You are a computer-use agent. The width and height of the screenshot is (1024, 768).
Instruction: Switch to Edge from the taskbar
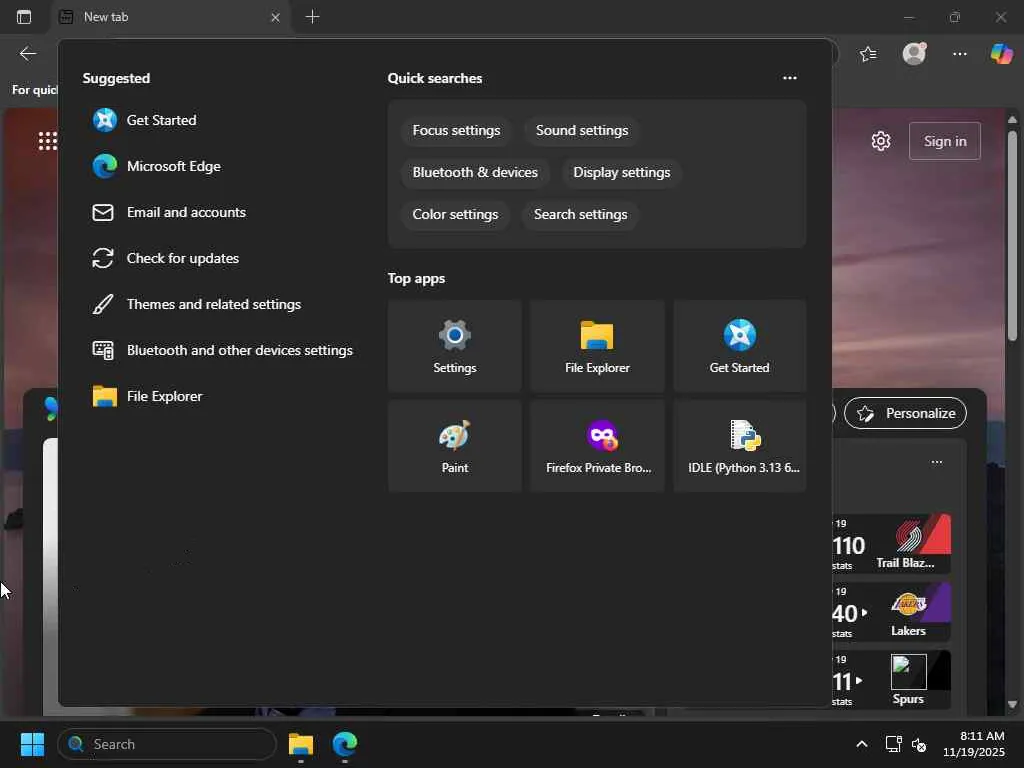click(x=345, y=744)
